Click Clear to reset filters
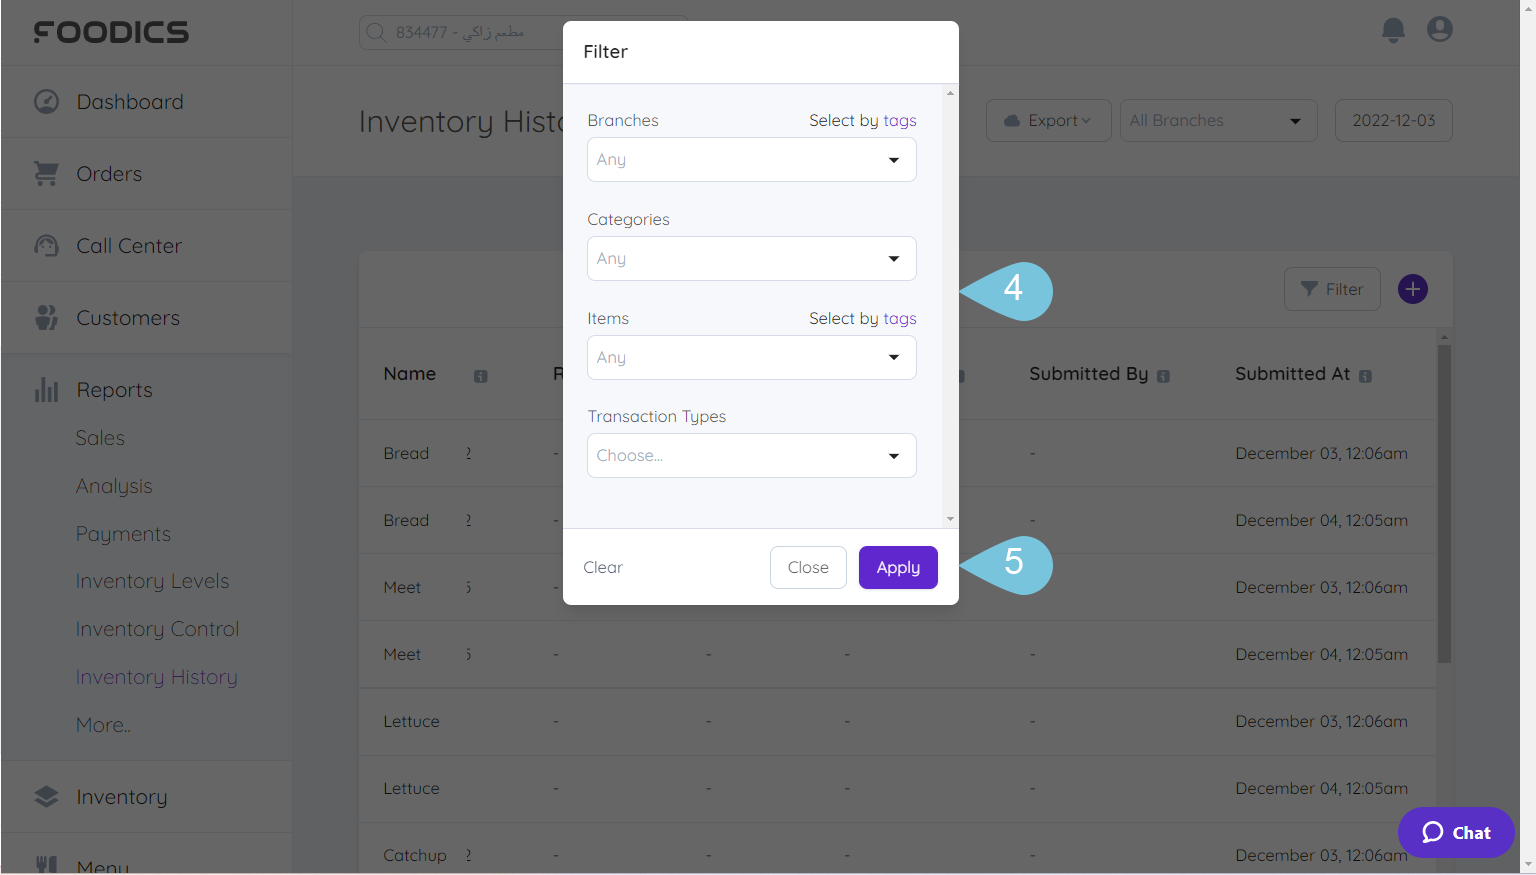 tap(603, 568)
